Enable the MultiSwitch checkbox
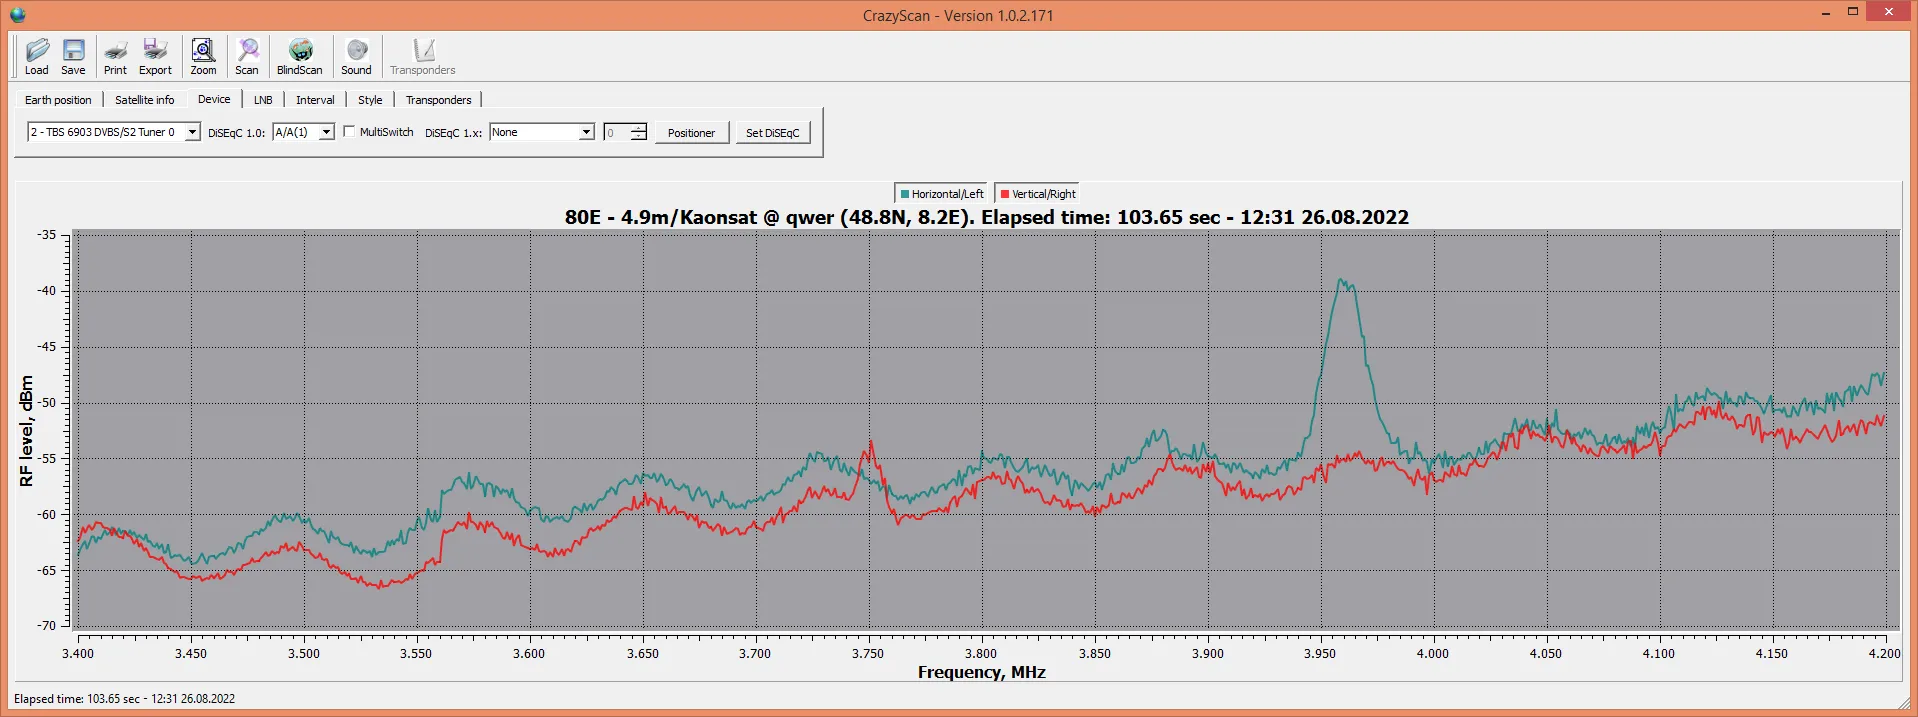This screenshot has height=717, width=1918. pos(349,131)
